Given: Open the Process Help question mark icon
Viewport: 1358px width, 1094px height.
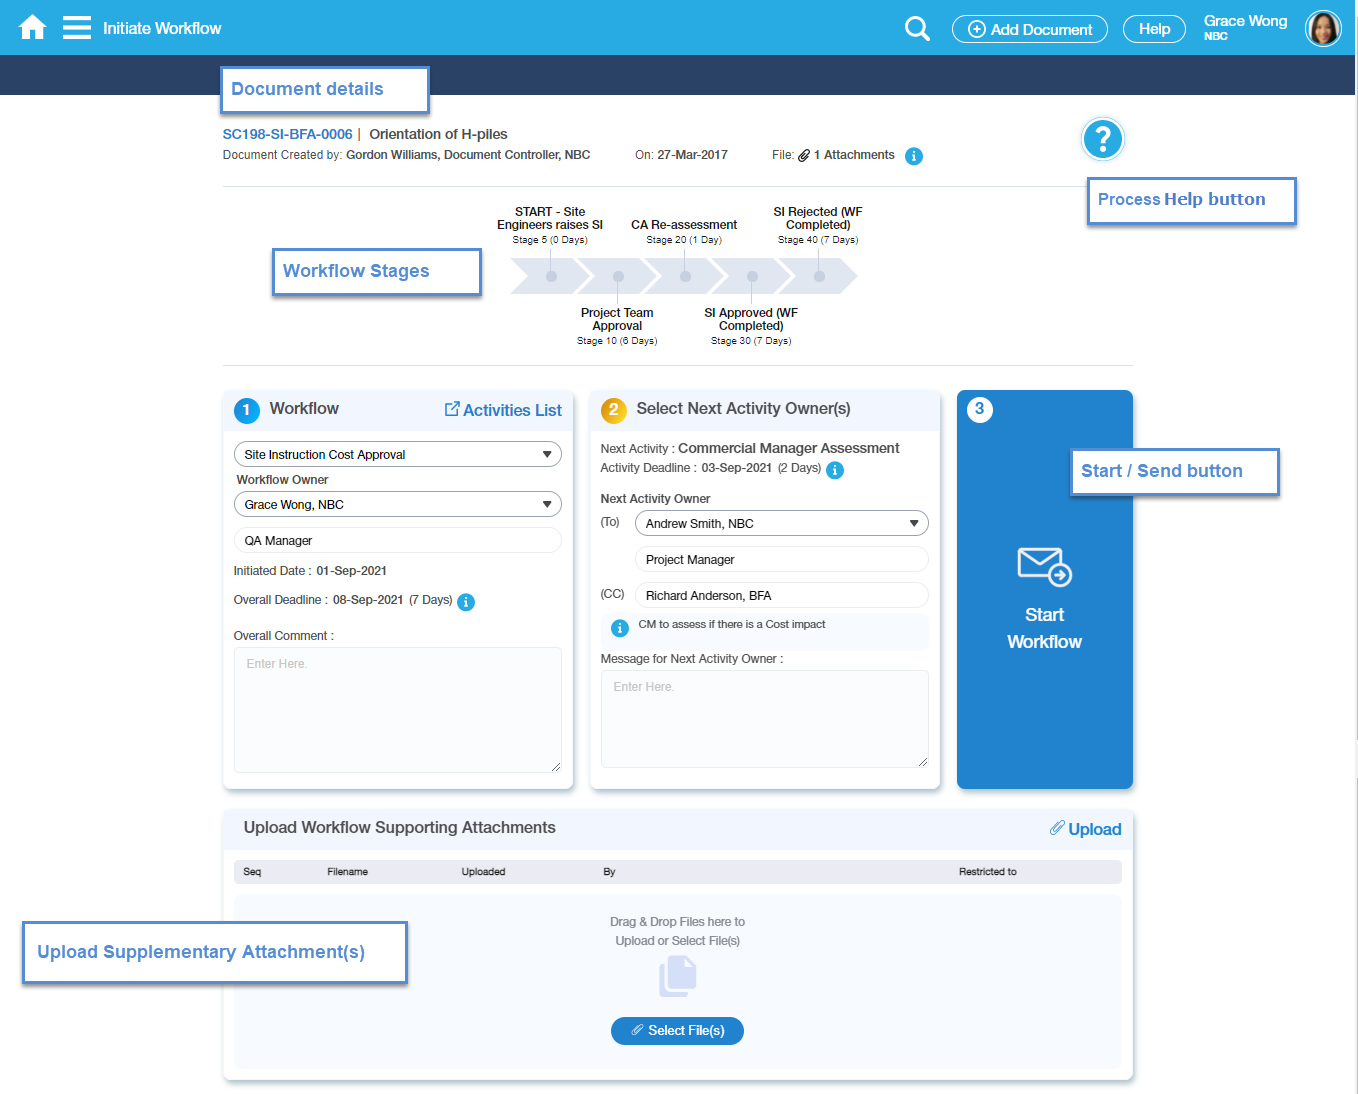Looking at the screenshot, I should (x=1102, y=139).
